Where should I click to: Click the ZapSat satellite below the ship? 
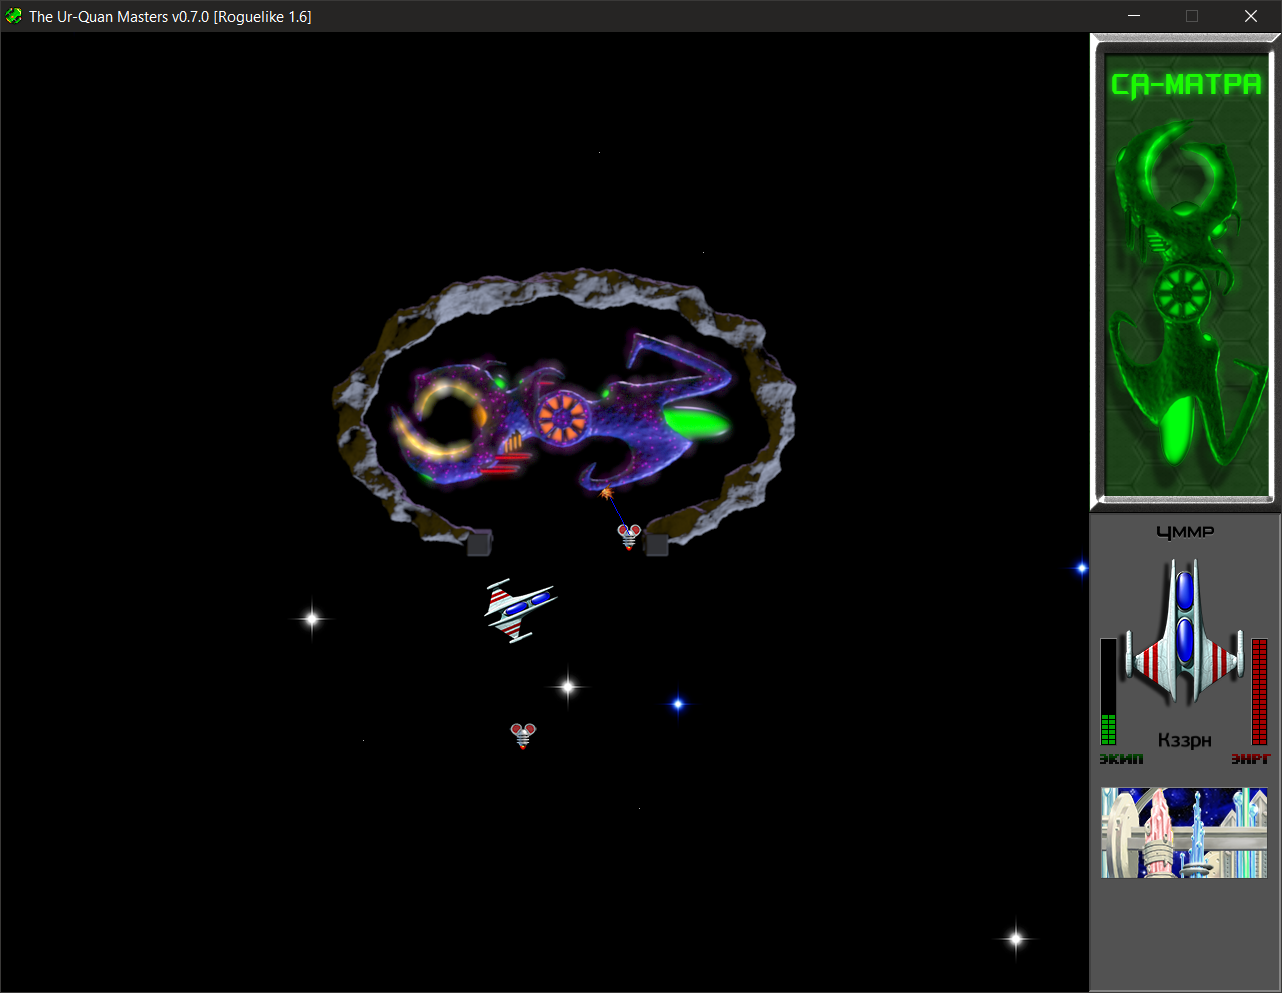coord(523,736)
